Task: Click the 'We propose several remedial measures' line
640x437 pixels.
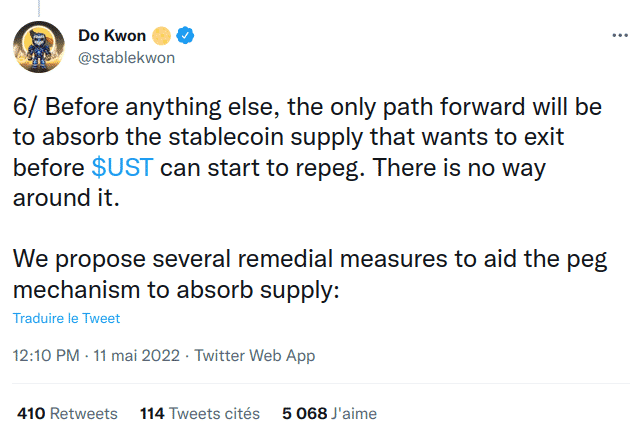Action: coord(310,260)
